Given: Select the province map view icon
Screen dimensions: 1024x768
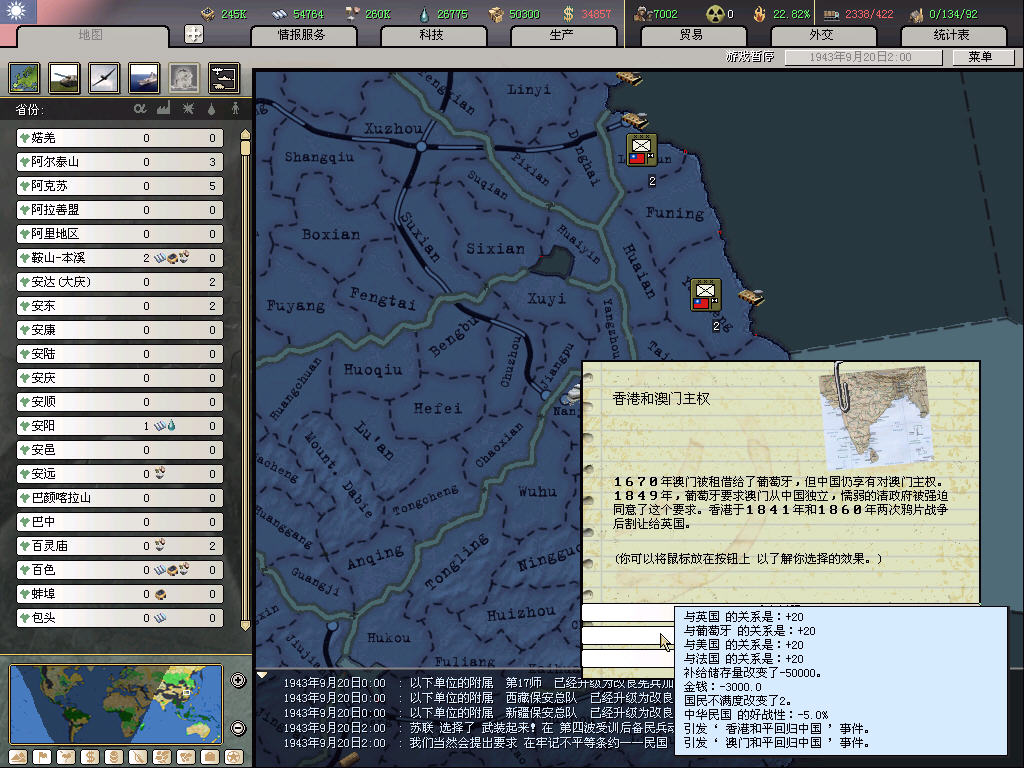Looking at the screenshot, I should click(x=24, y=77).
